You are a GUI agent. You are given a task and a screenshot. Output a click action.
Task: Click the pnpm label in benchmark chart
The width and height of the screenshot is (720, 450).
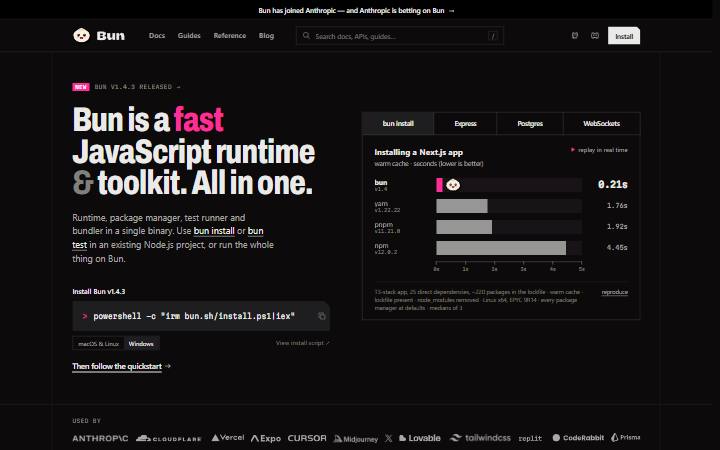[383, 225]
